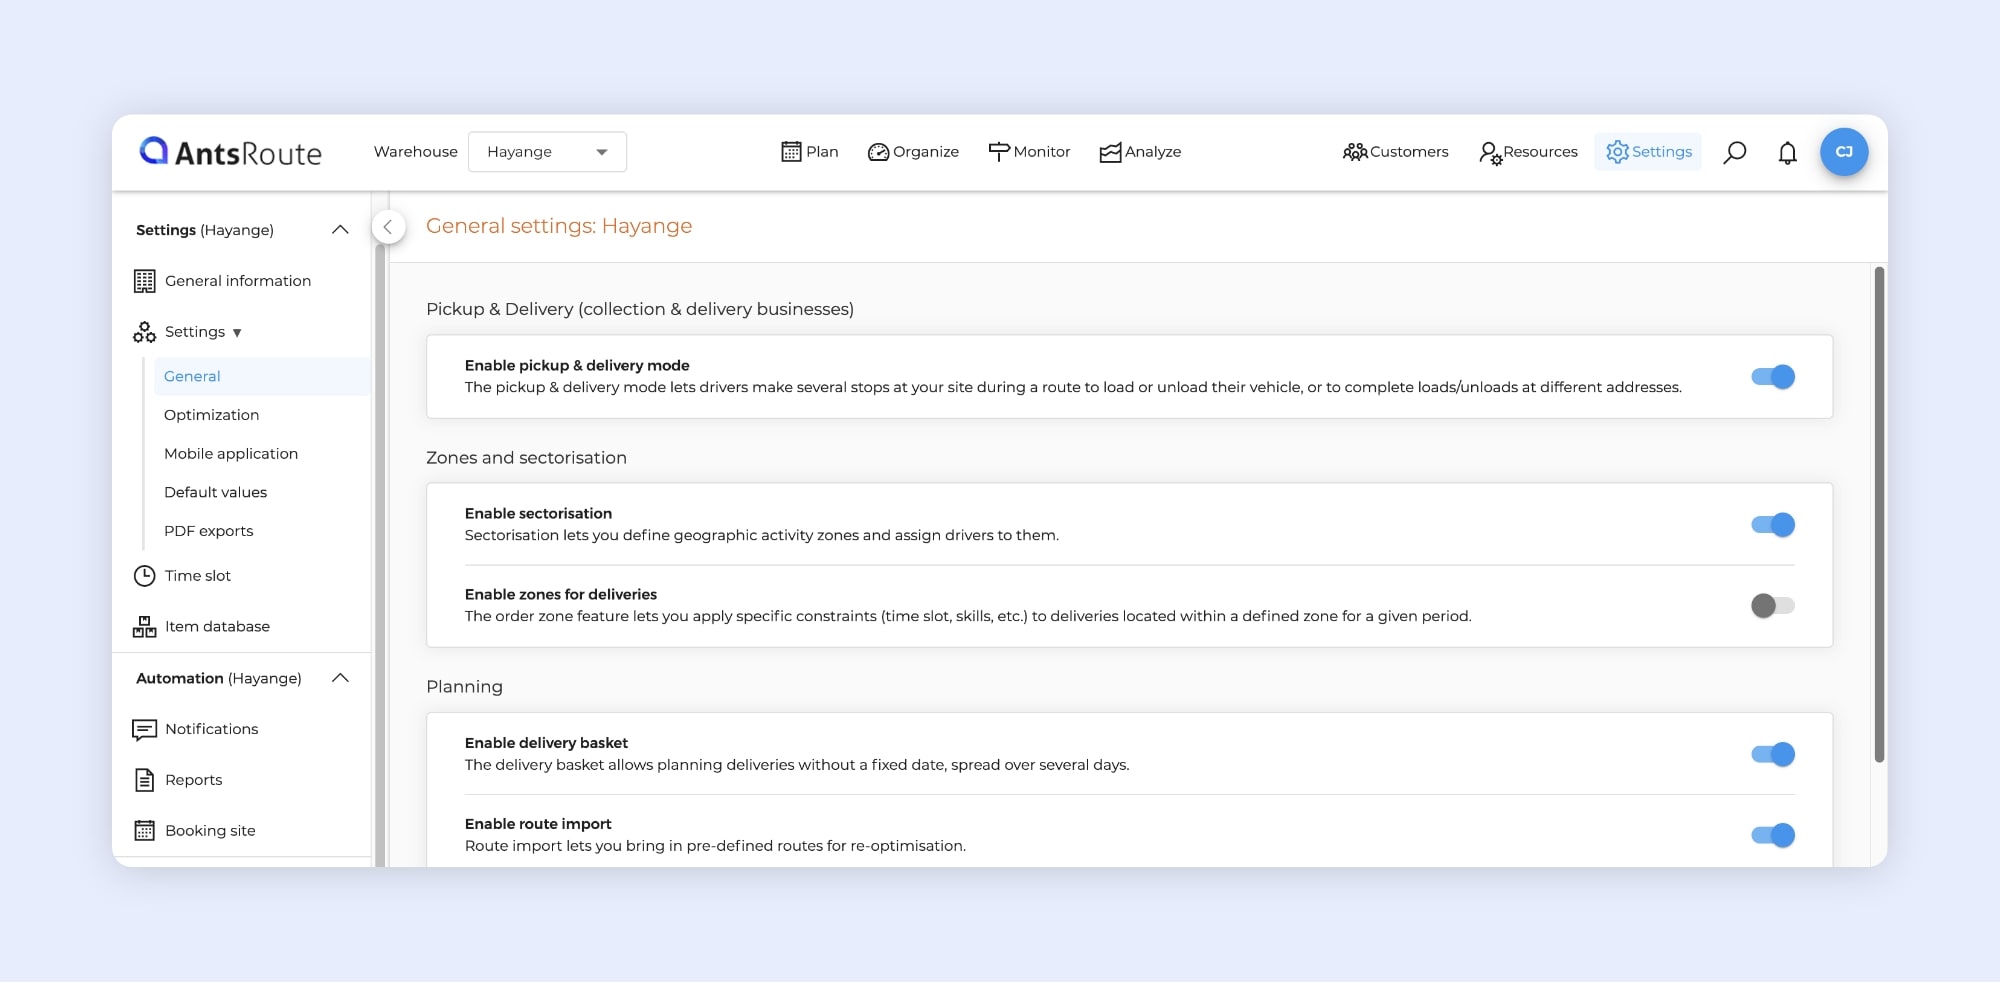Open the Mobile application settings

point(230,454)
